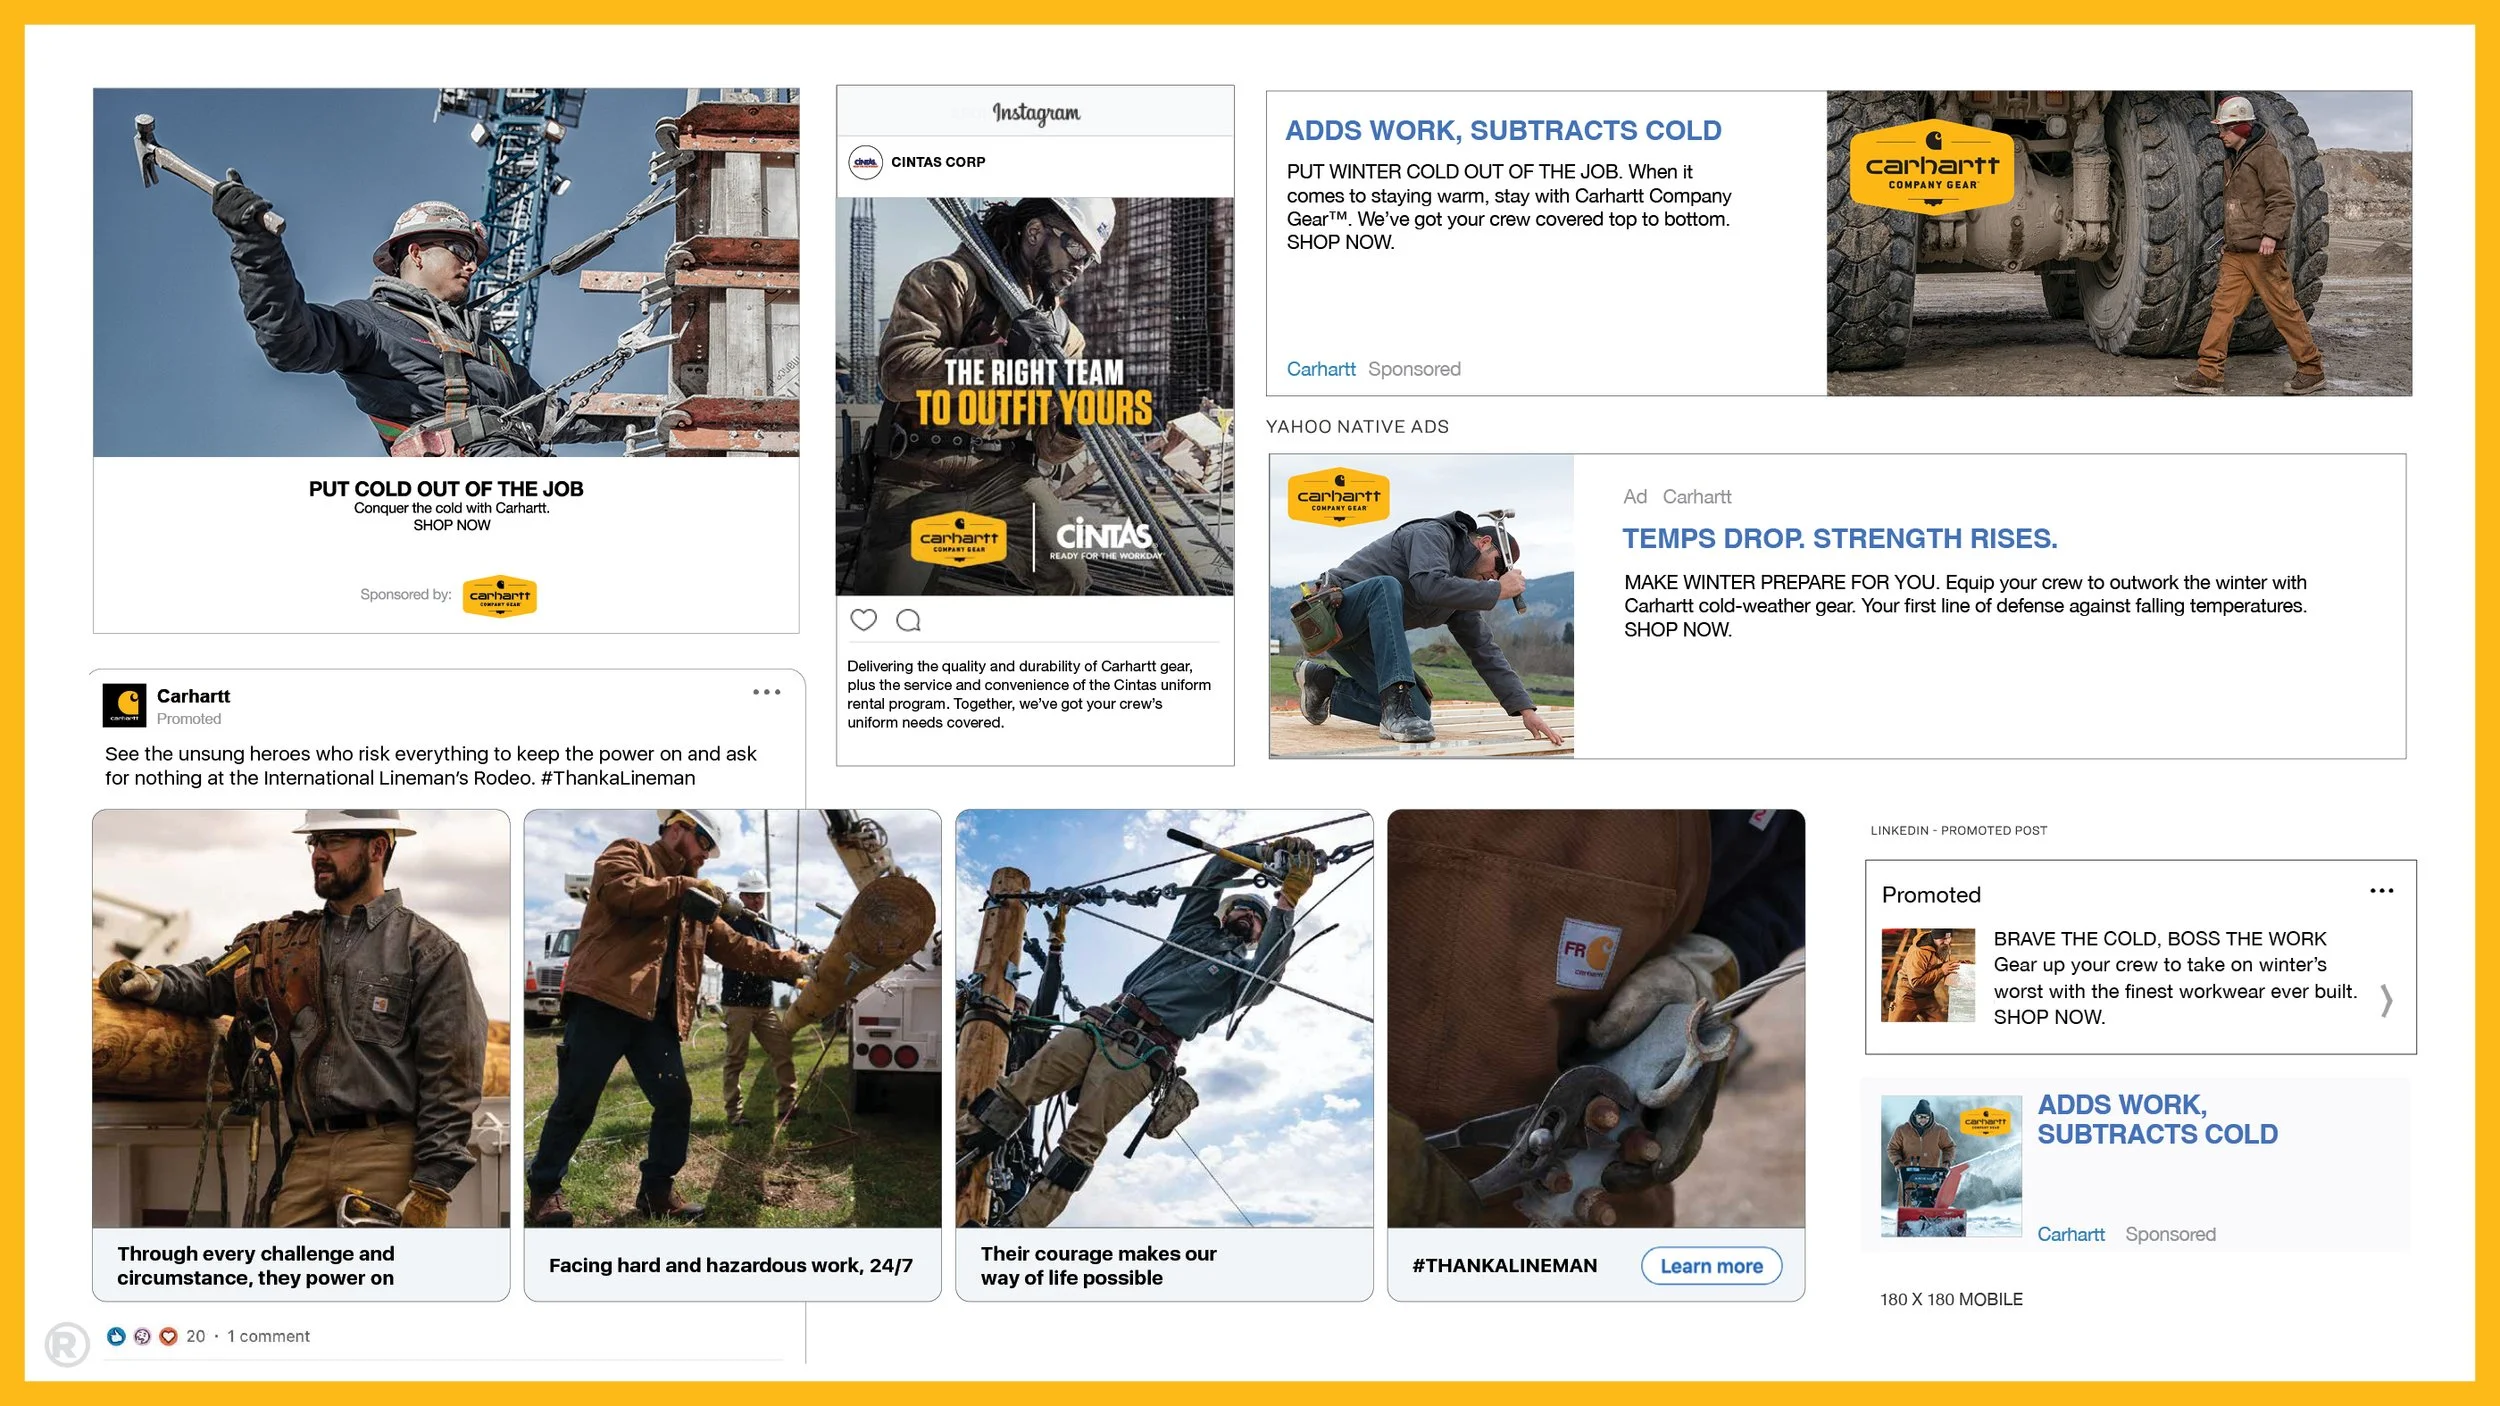
Task: Click the Temps Drop Strength Rises headline
Action: 1839,539
